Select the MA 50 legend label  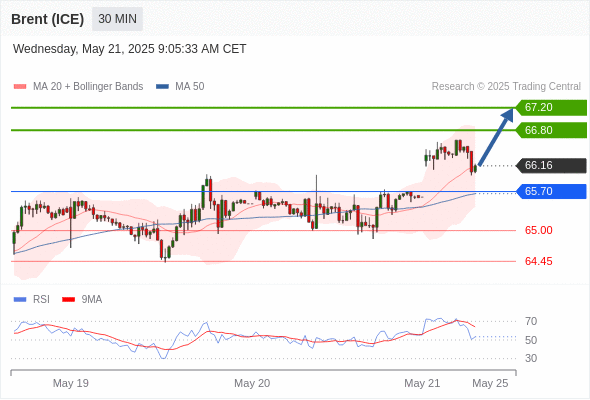[x=190, y=87]
